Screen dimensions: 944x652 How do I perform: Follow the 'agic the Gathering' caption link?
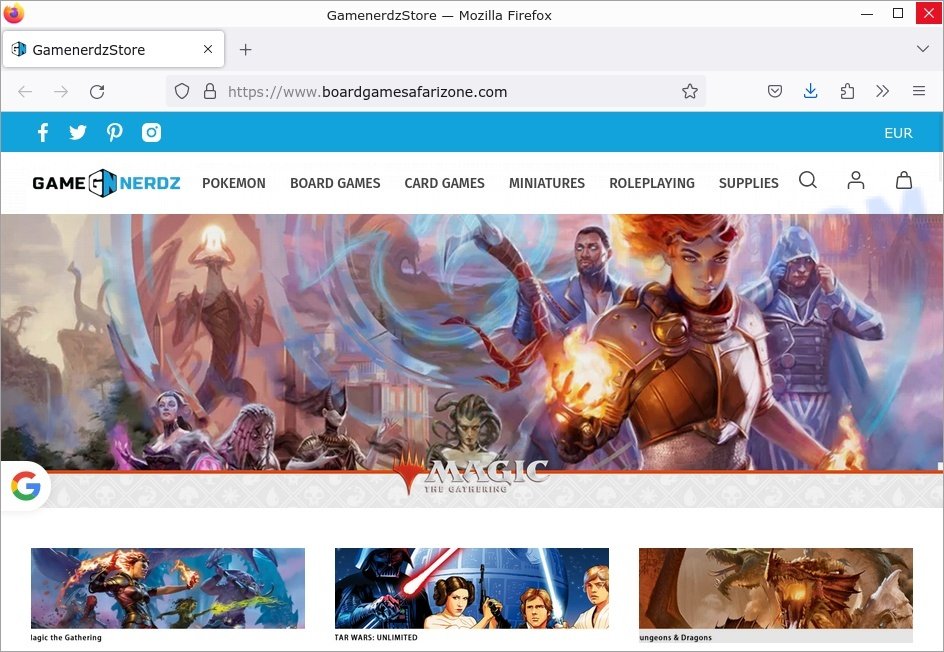pos(66,638)
